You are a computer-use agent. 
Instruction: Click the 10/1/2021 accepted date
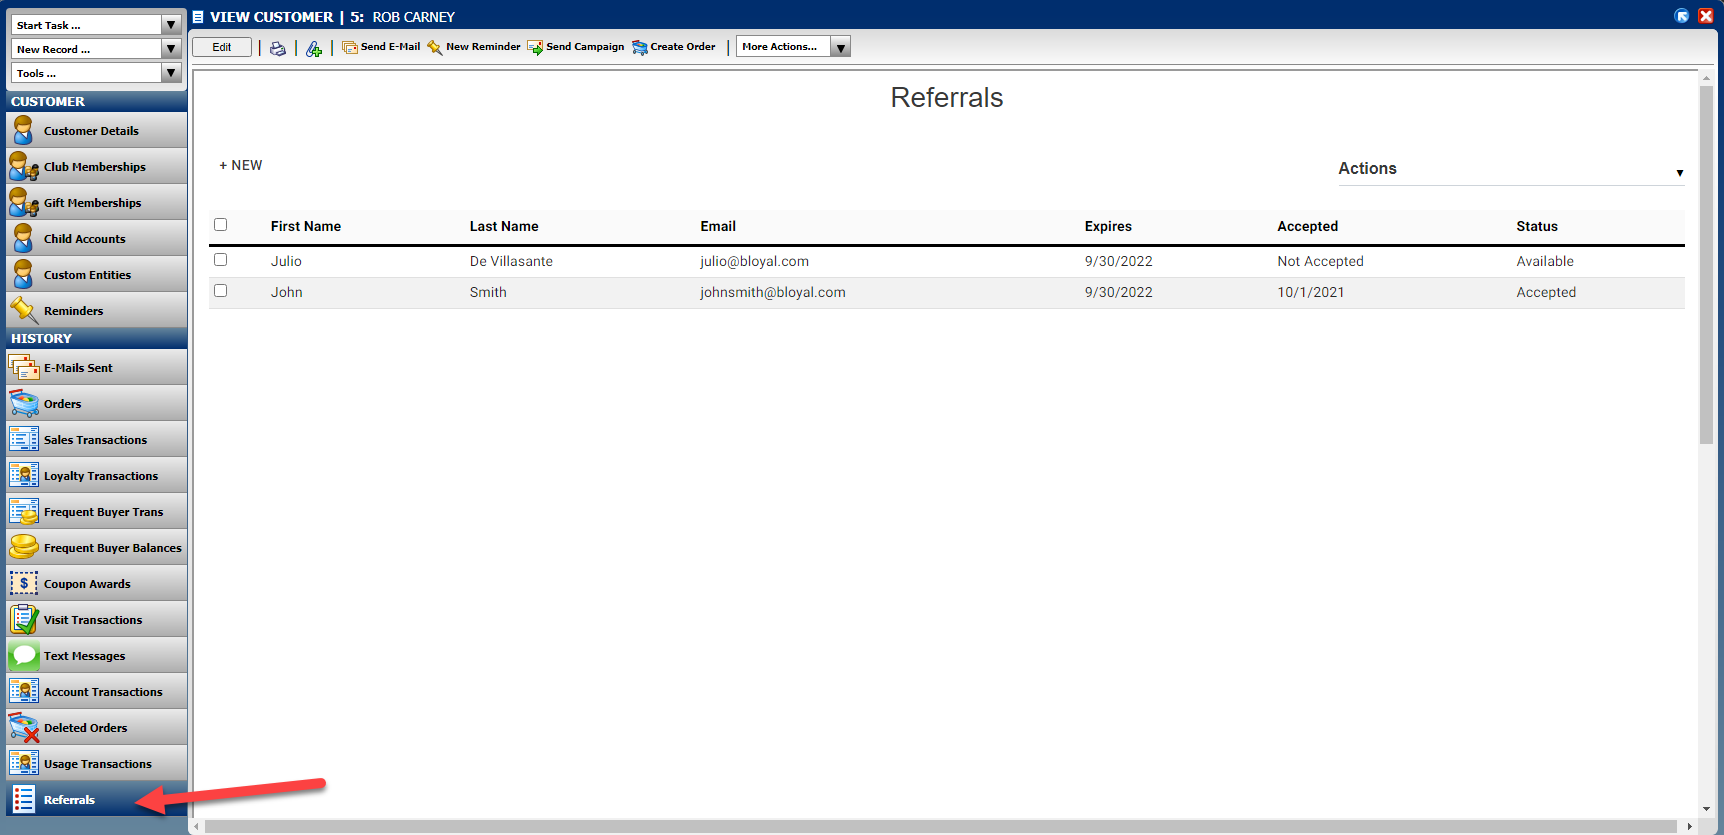point(1311,292)
